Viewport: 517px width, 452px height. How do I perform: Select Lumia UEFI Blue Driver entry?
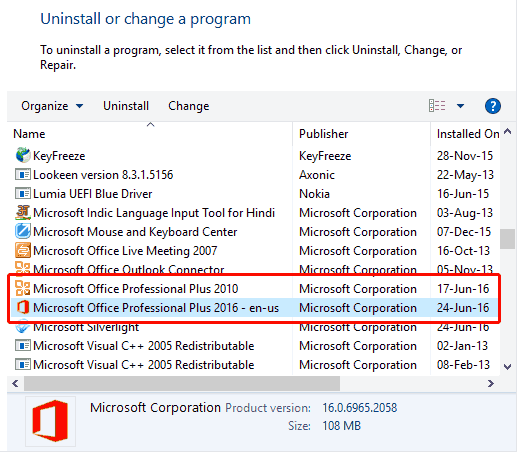click(92, 194)
